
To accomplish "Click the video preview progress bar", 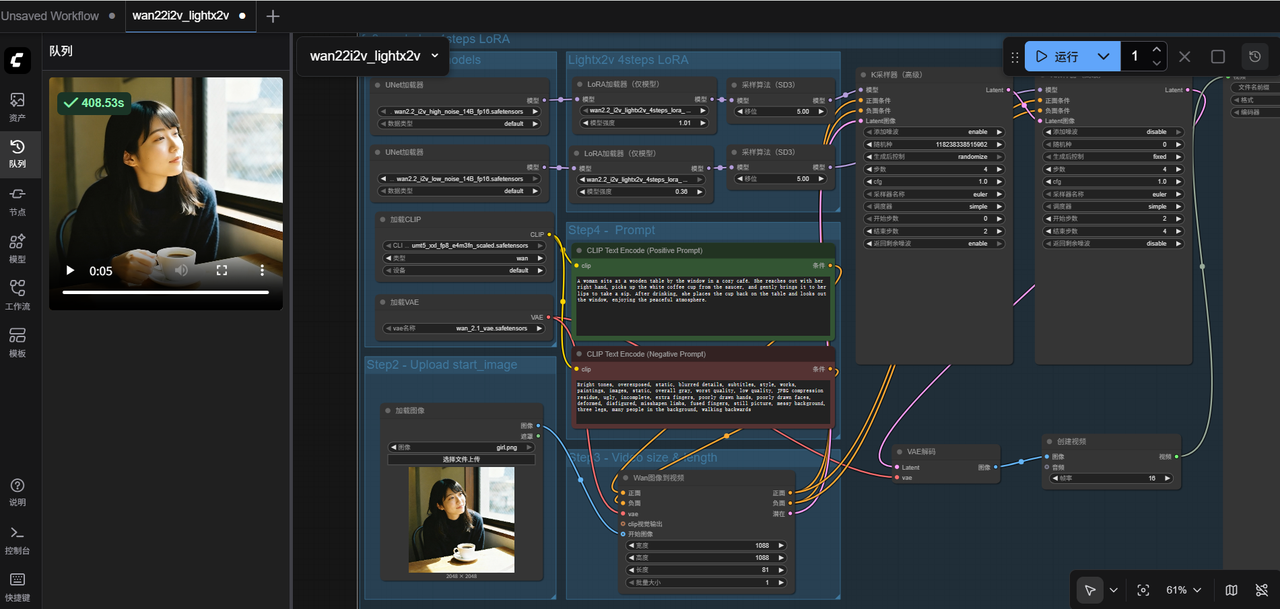I will [165, 292].
